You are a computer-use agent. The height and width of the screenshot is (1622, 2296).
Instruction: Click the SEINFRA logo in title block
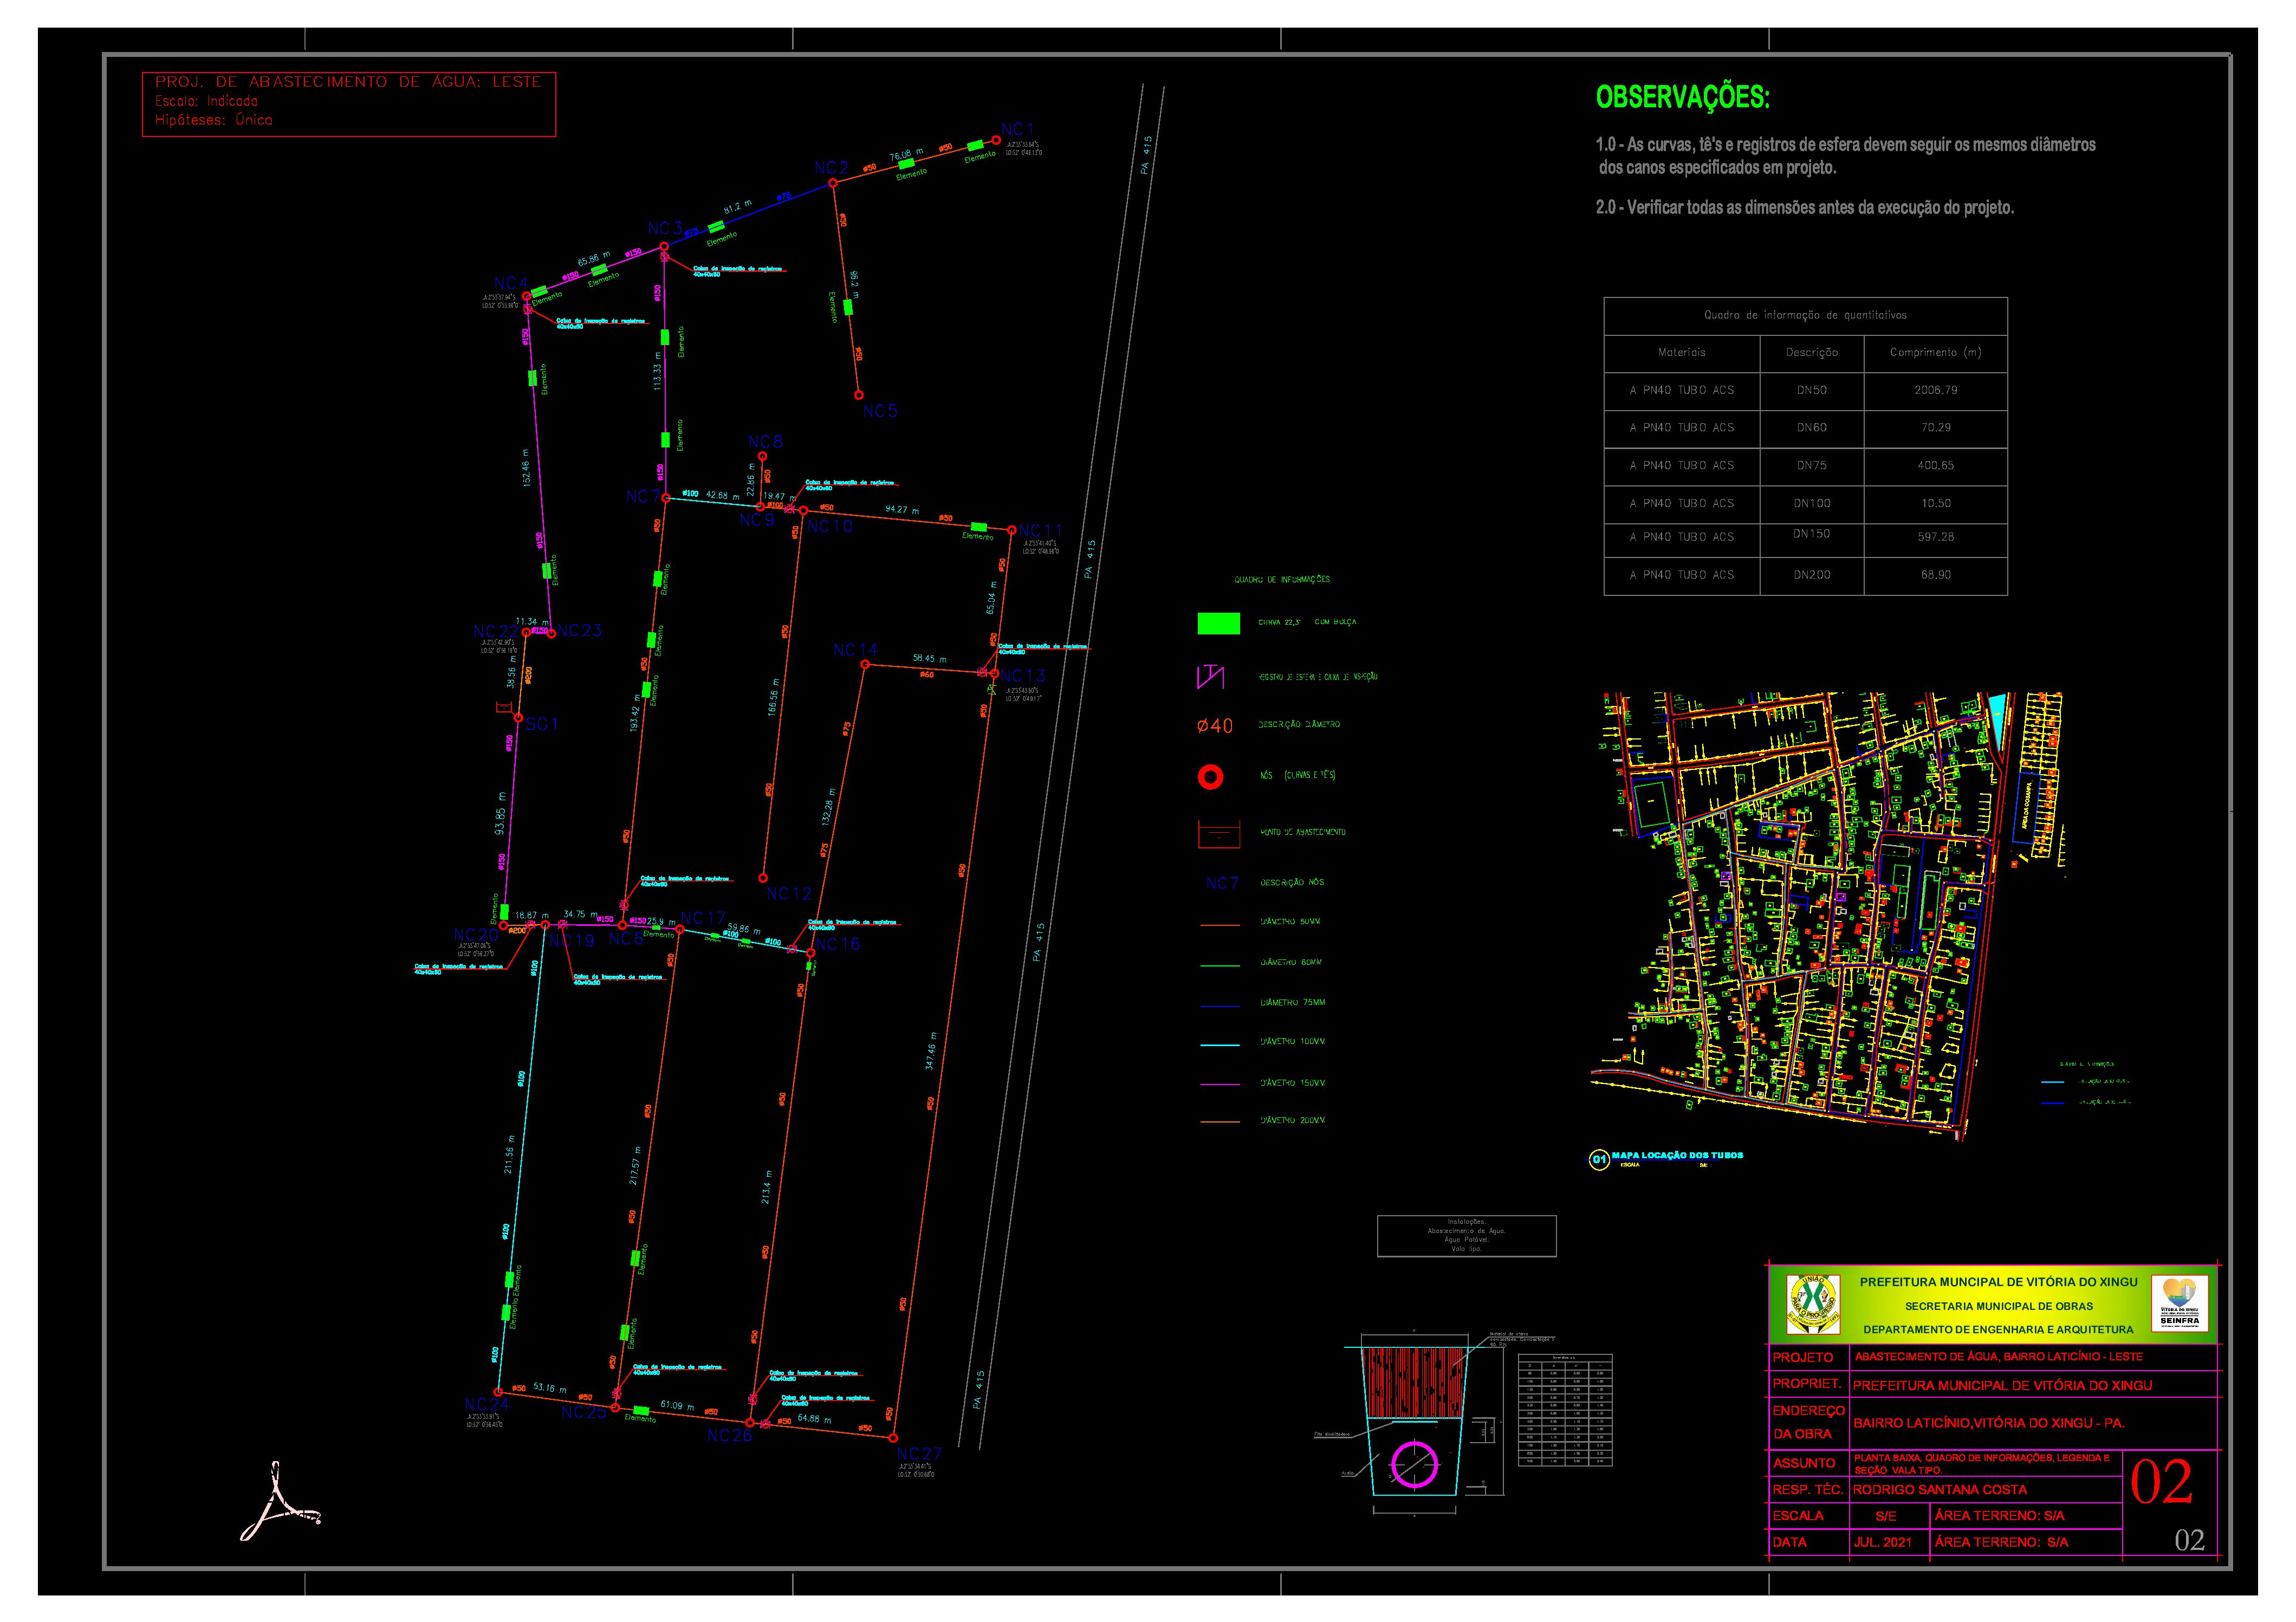point(2179,1303)
